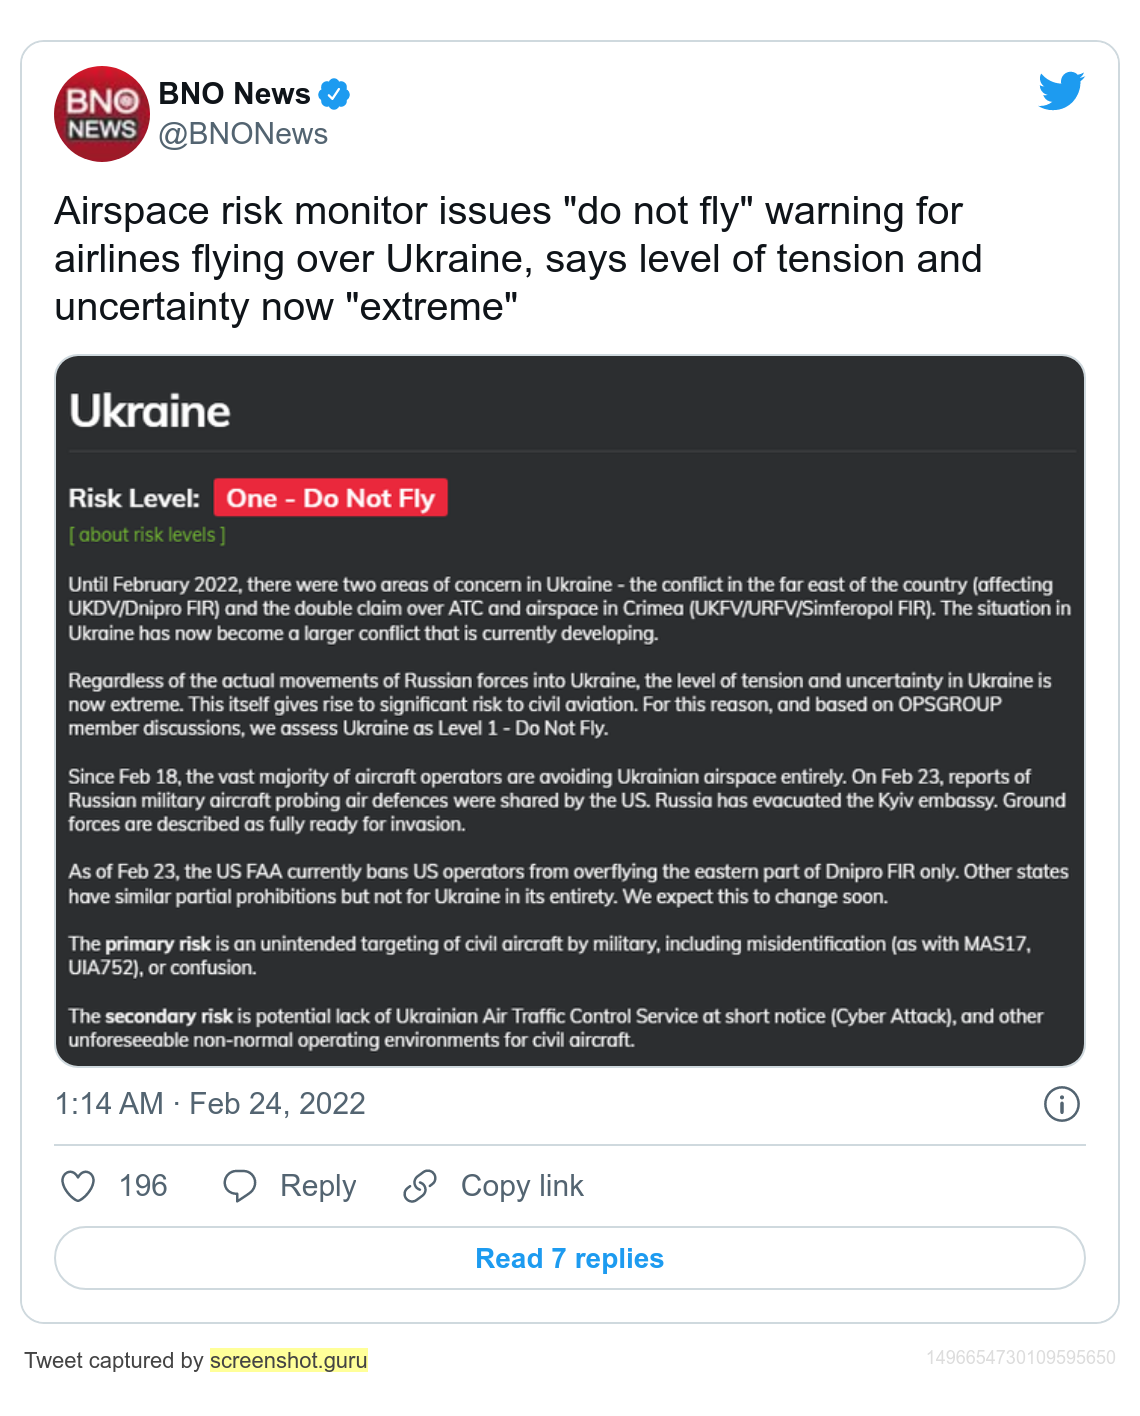Click the blue verified badge
The image size is (1140, 1416).
coord(334,94)
